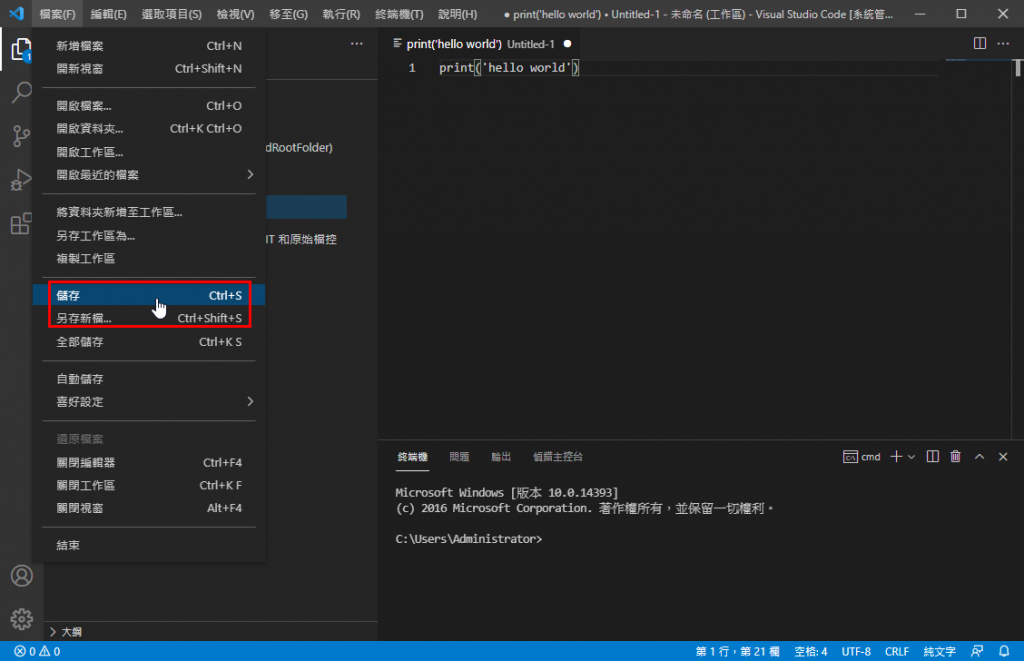Click the cmd terminal profile icon
Screen dimensions: 1024x661
coord(850,457)
